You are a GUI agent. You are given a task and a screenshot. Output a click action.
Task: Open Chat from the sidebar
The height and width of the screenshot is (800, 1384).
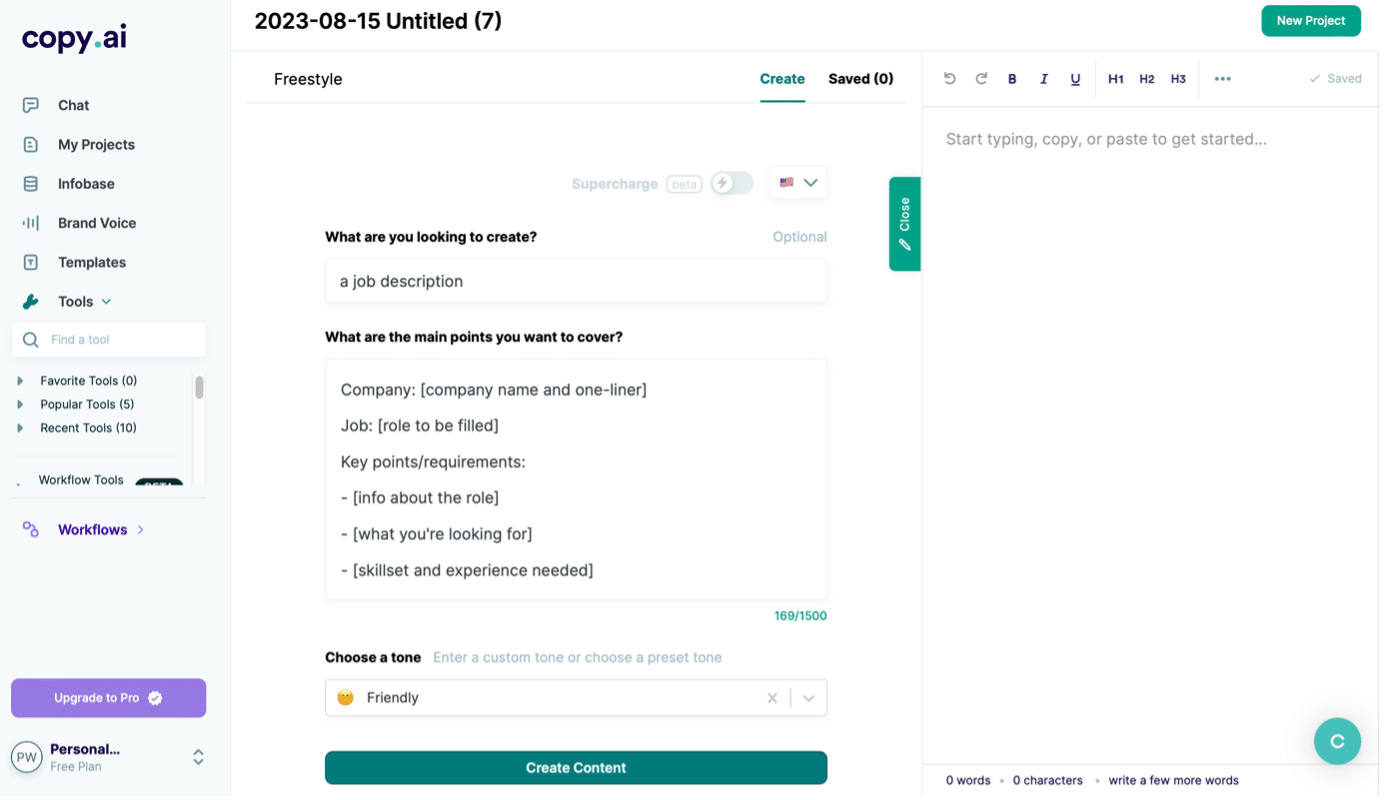click(x=73, y=105)
